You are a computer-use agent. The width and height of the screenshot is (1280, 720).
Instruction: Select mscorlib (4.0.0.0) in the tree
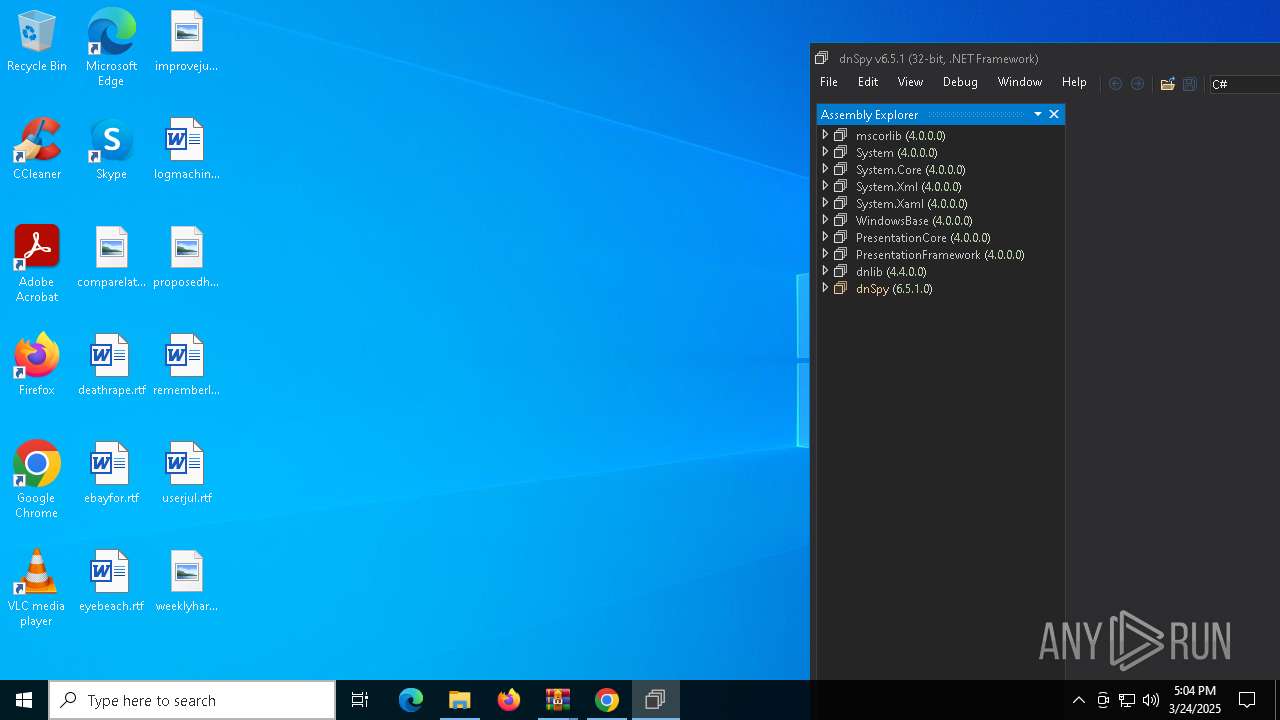coord(900,135)
